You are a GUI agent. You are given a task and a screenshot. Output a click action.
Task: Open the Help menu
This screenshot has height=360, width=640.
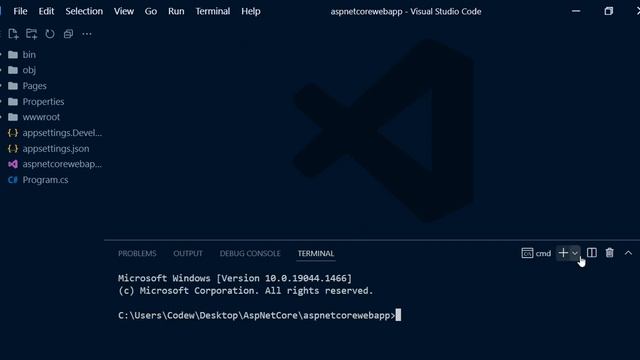(251, 11)
